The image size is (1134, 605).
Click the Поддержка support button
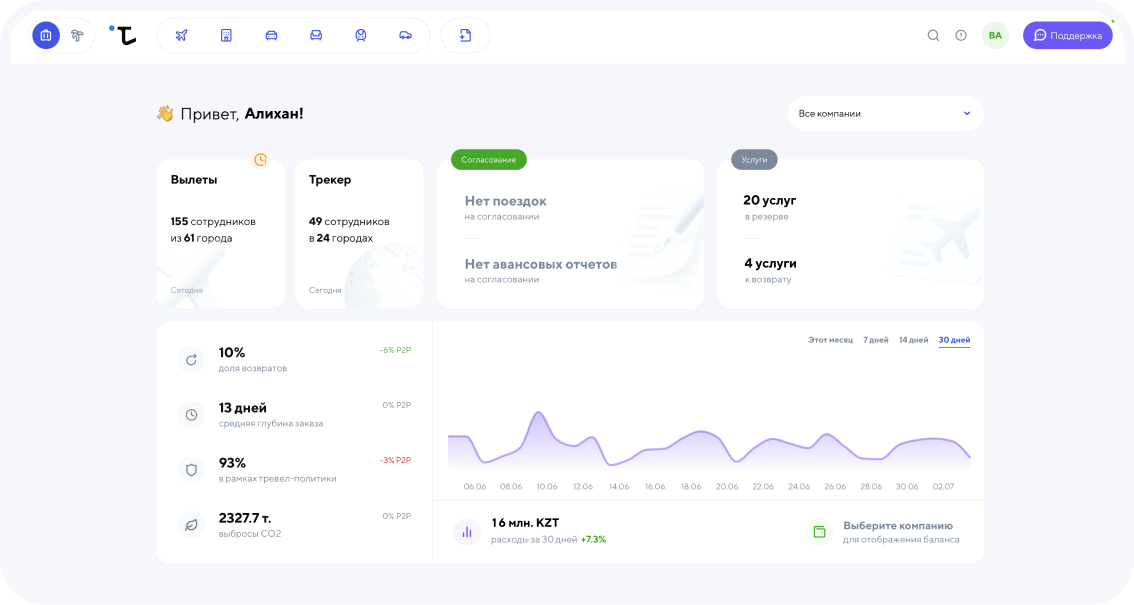pyautogui.click(x=1067, y=35)
